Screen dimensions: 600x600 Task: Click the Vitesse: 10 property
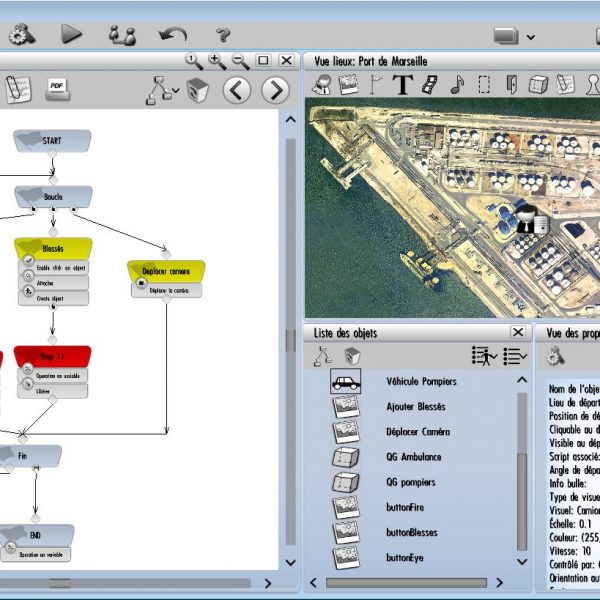click(570, 551)
